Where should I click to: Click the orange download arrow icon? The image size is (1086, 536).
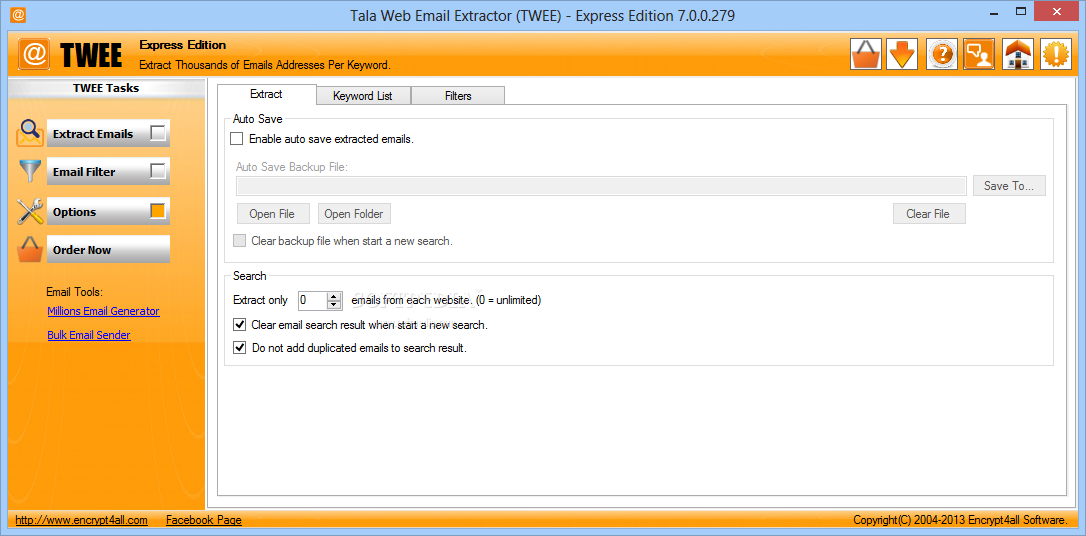pos(902,54)
